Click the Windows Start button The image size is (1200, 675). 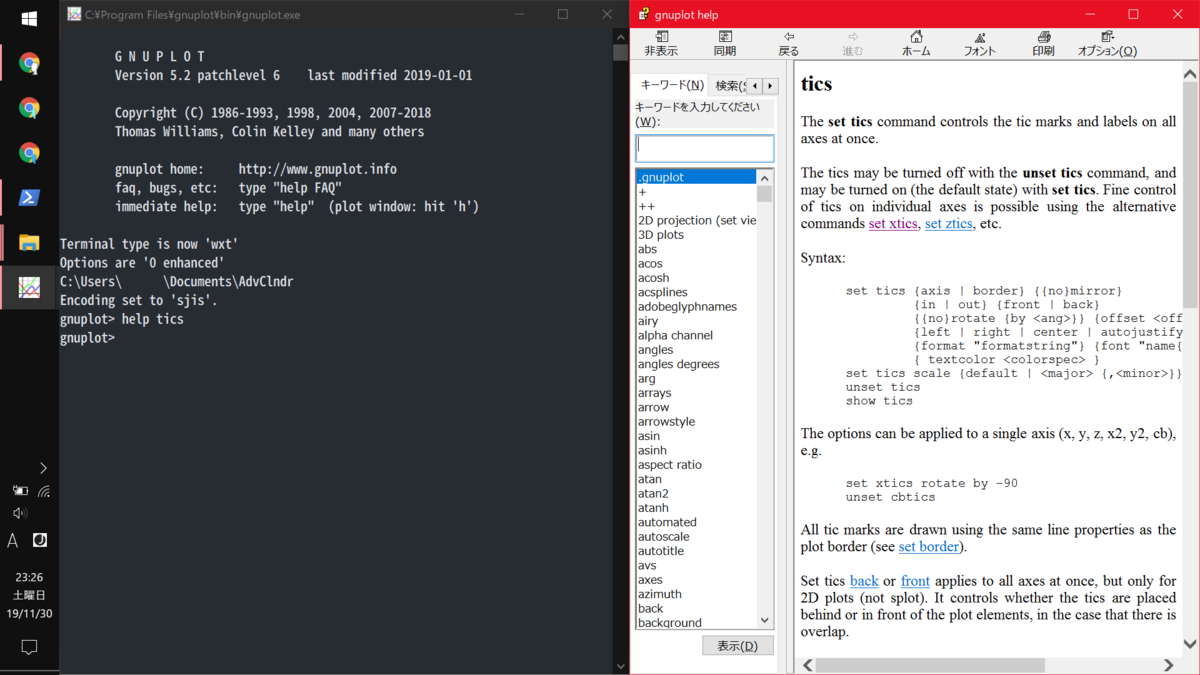click(29, 18)
